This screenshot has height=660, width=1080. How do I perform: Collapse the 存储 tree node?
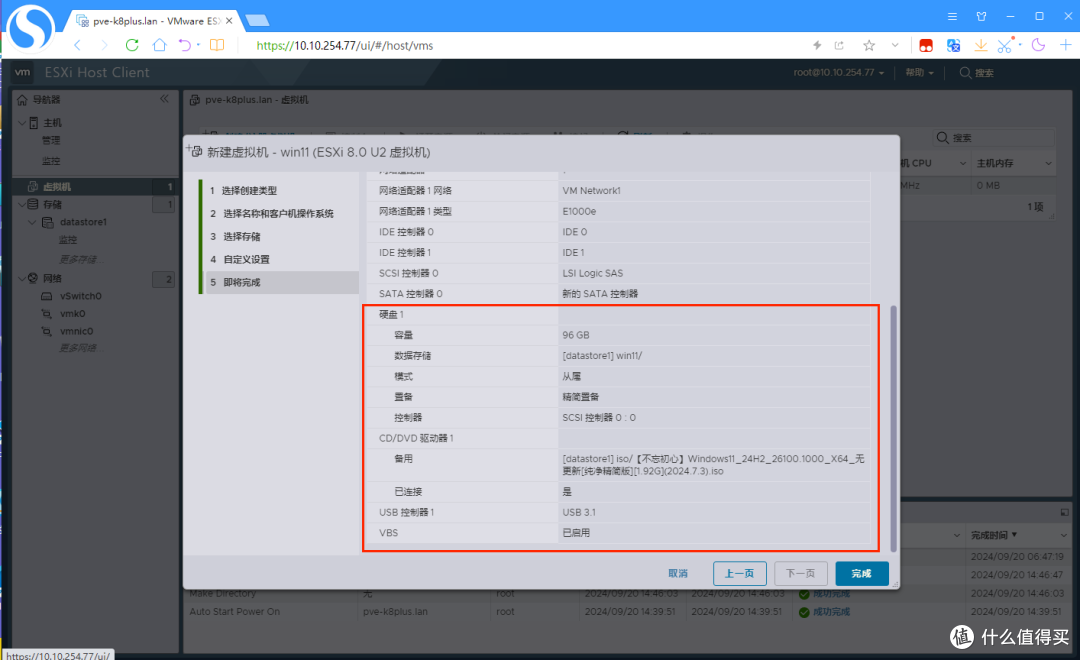coord(22,205)
